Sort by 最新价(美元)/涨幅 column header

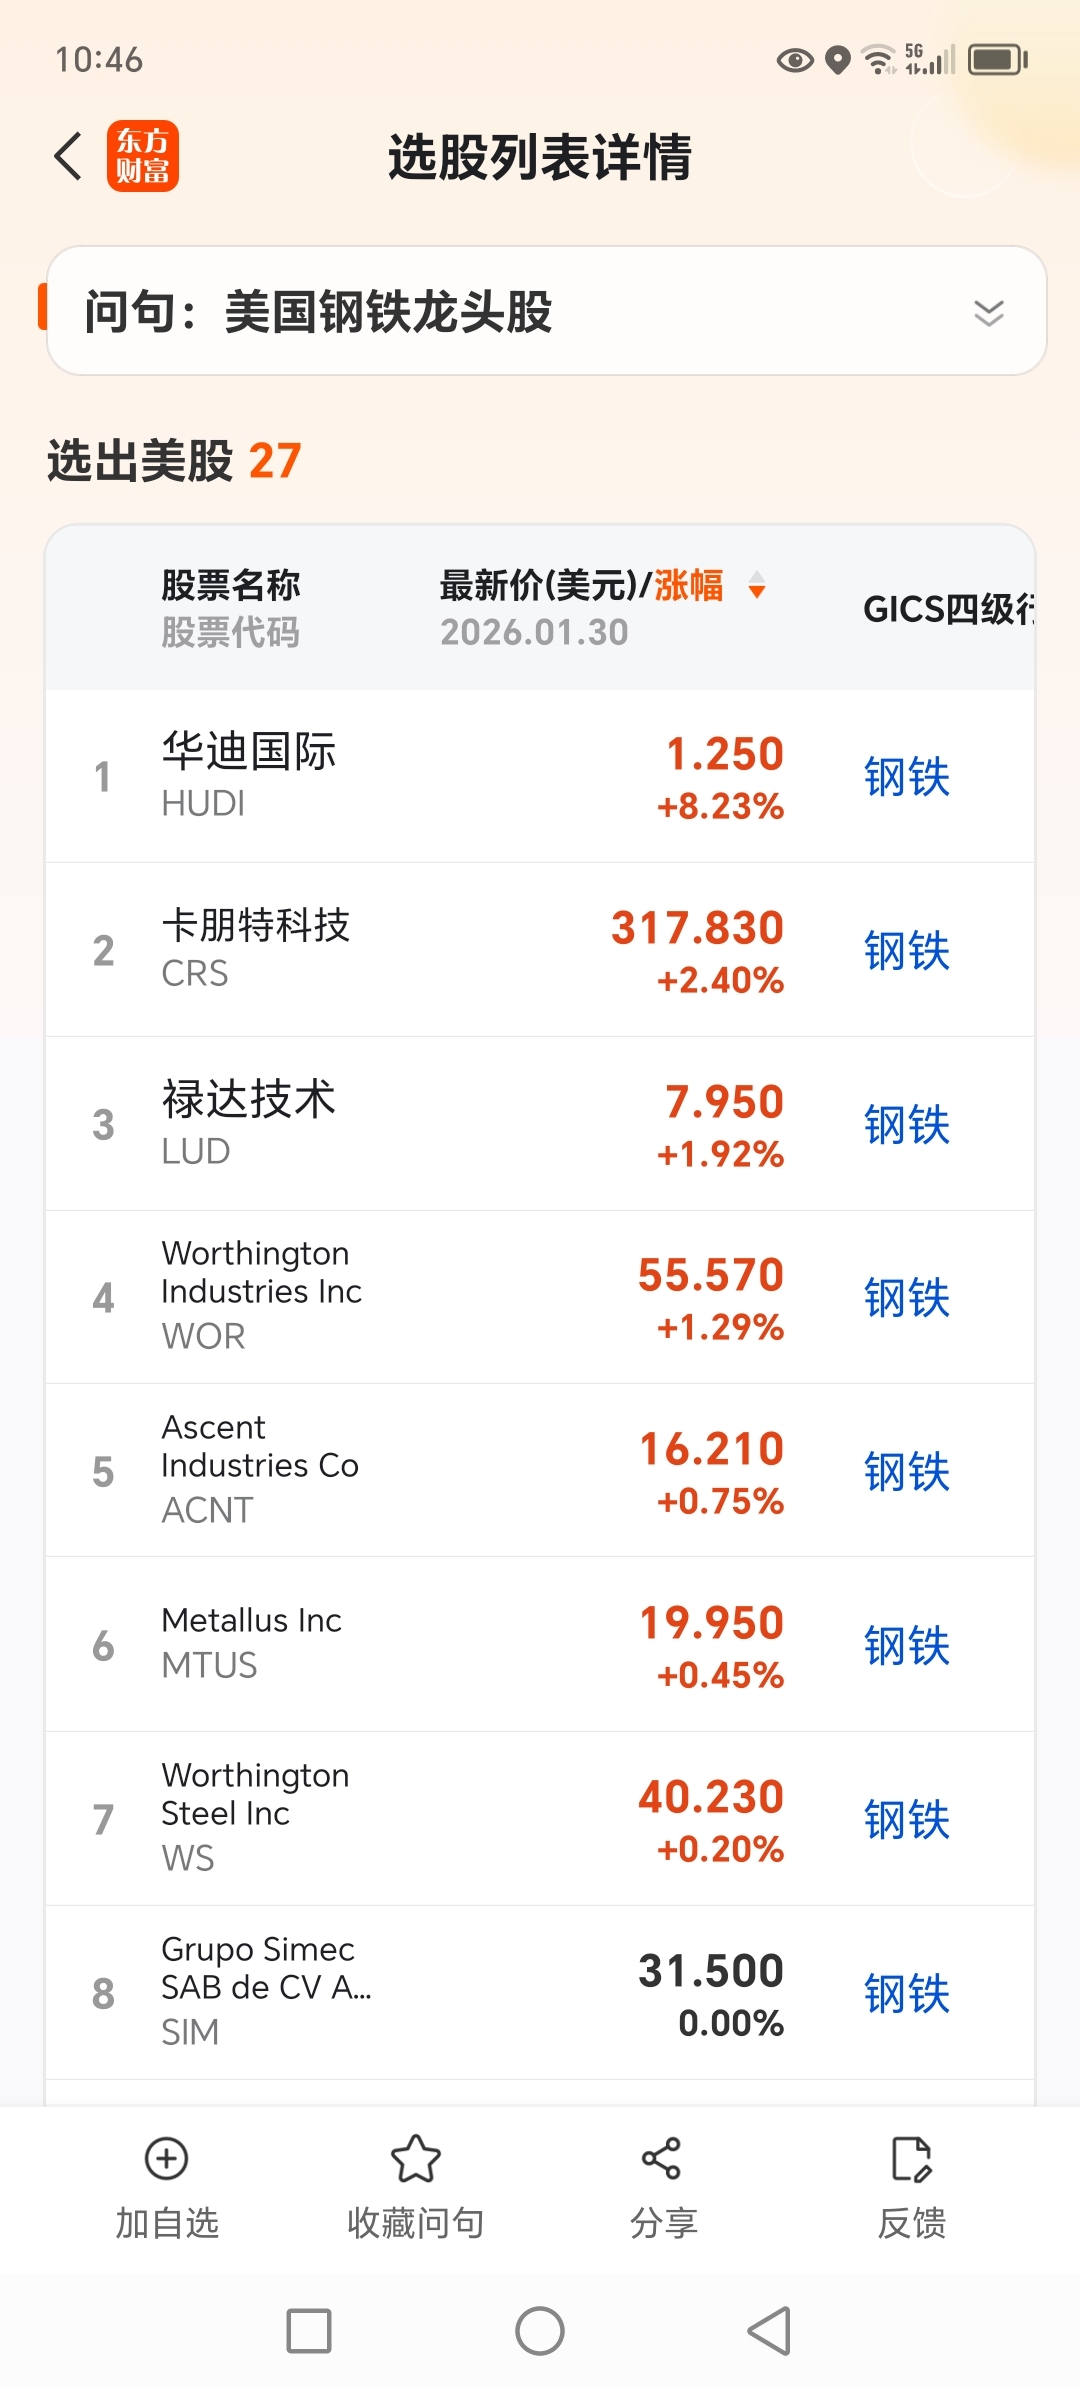[581, 585]
